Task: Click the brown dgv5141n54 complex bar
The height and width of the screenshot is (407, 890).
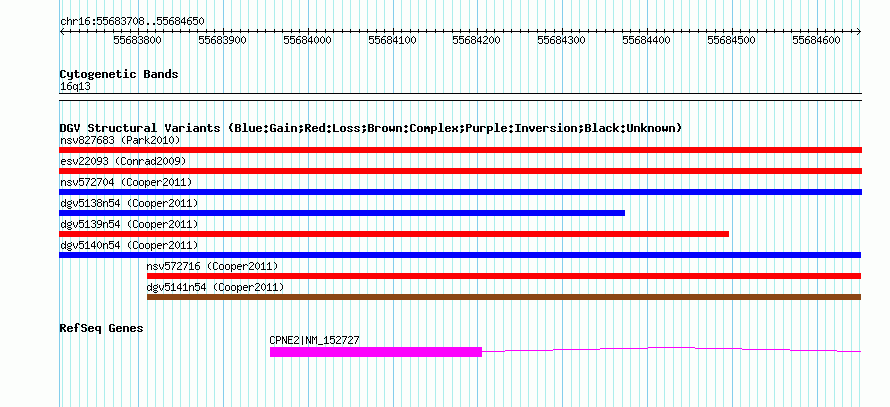Action: pyautogui.click(x=504, y=297)
